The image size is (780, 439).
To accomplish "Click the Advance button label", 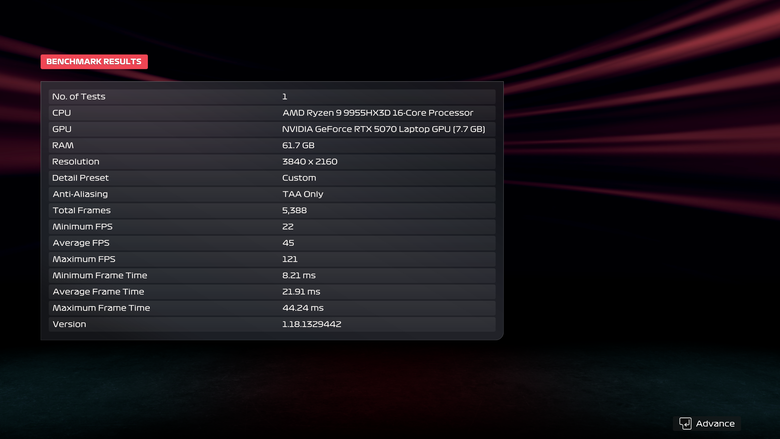I will (715, 424).
